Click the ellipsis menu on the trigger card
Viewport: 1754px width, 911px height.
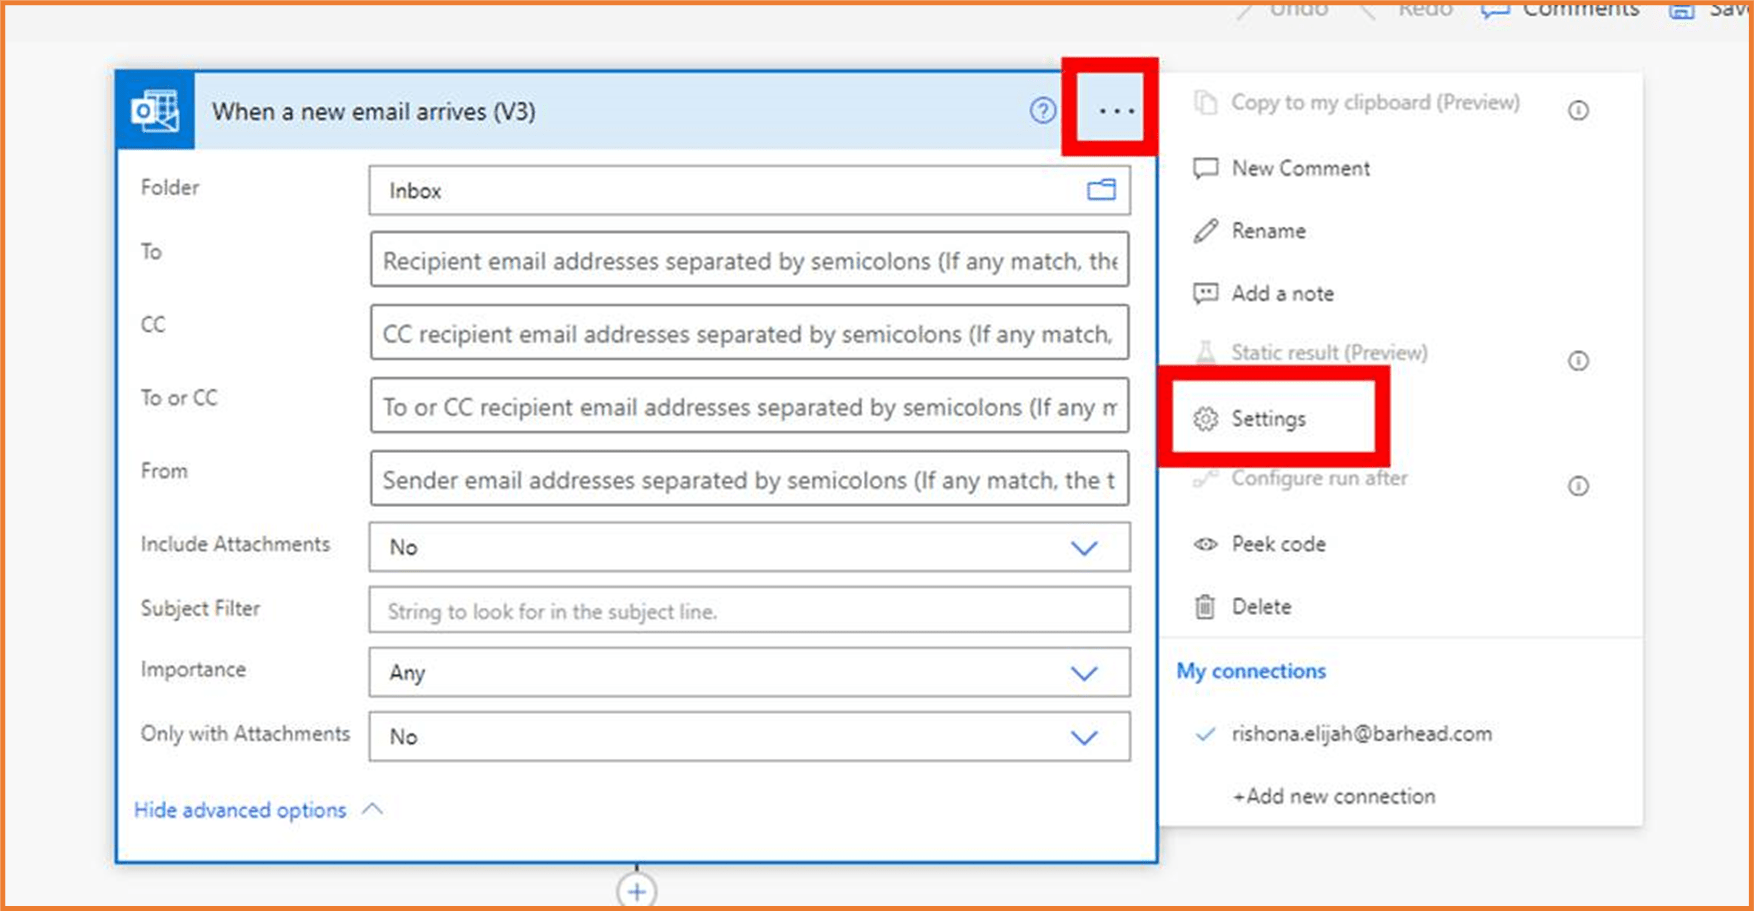click(1111, 110)
